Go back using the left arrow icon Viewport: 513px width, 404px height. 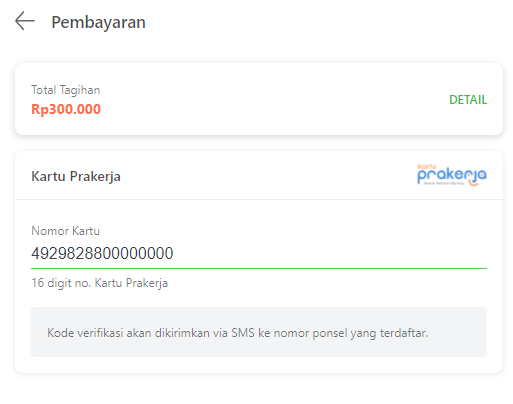click(x=25, y=21)
